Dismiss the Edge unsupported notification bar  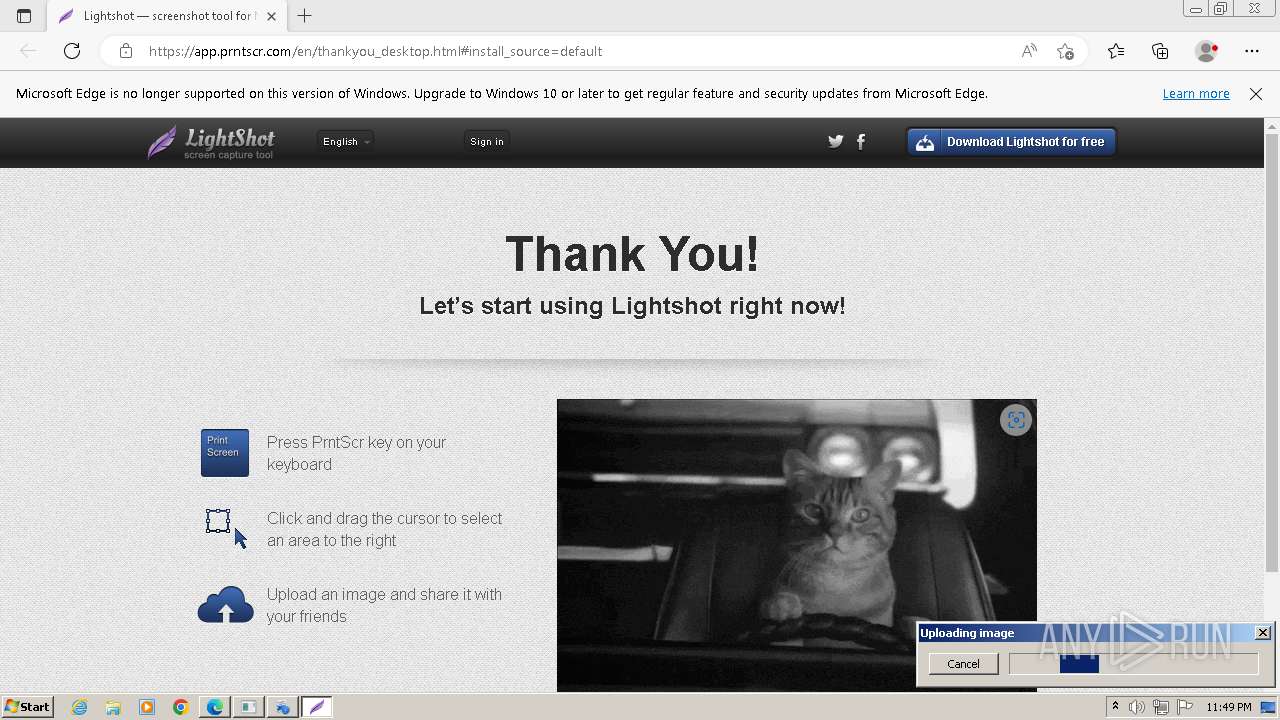(1256, 94)
